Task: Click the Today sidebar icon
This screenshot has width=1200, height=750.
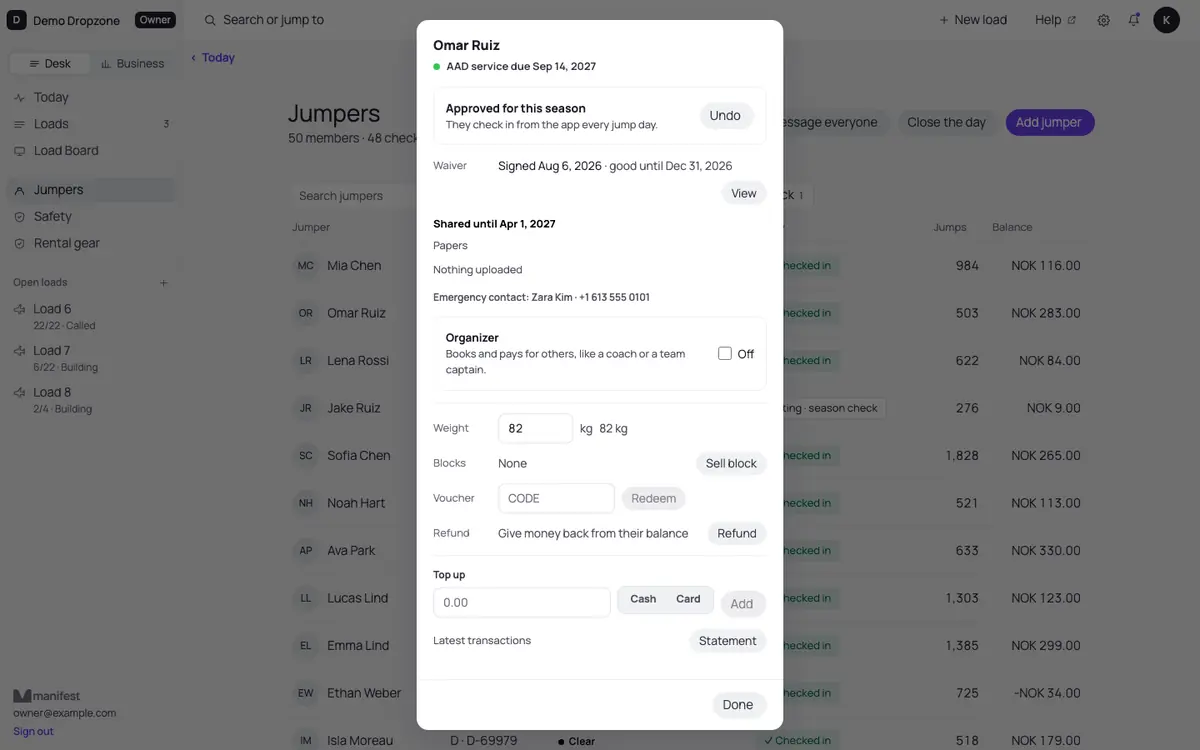Action: click(19, 98)
